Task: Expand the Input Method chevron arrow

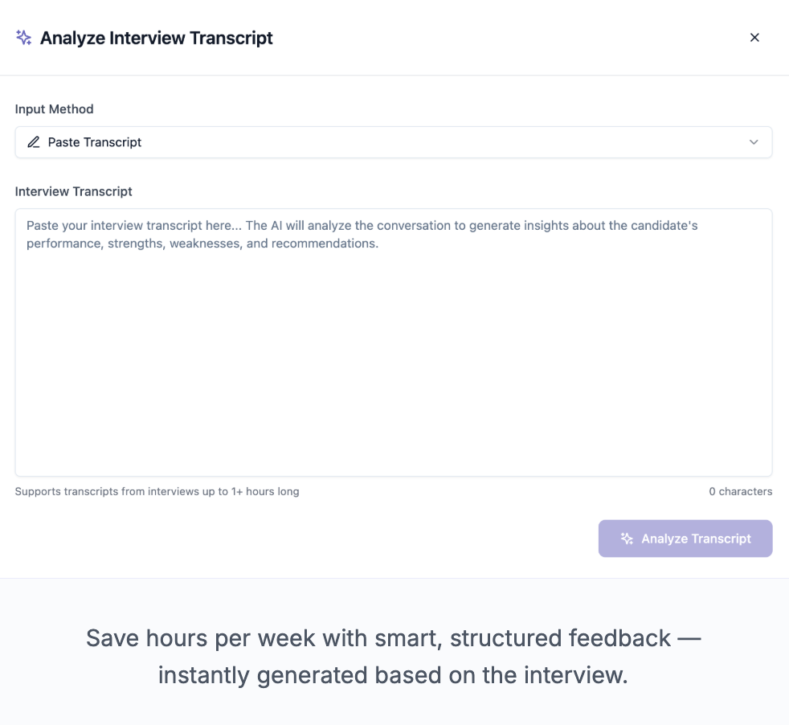Action: click(754, 142)
